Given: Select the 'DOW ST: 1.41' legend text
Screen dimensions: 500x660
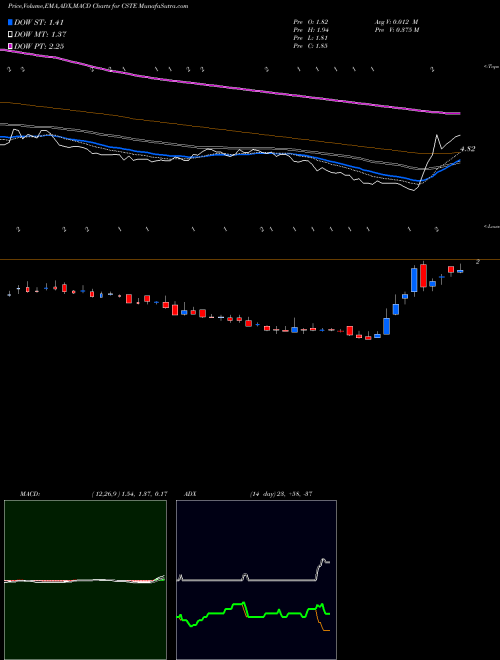Looking at the screenshot, I should (x=39, y=22).
